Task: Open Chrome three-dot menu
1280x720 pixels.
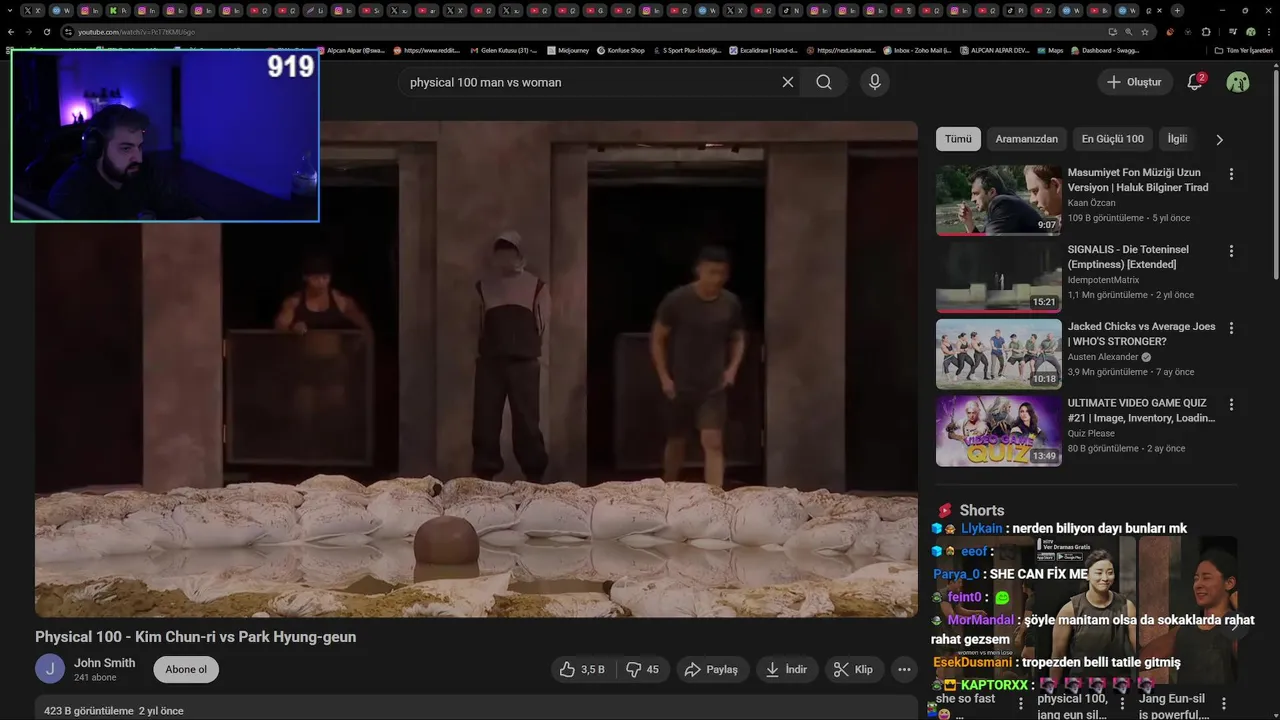Action: (1267, 32)
